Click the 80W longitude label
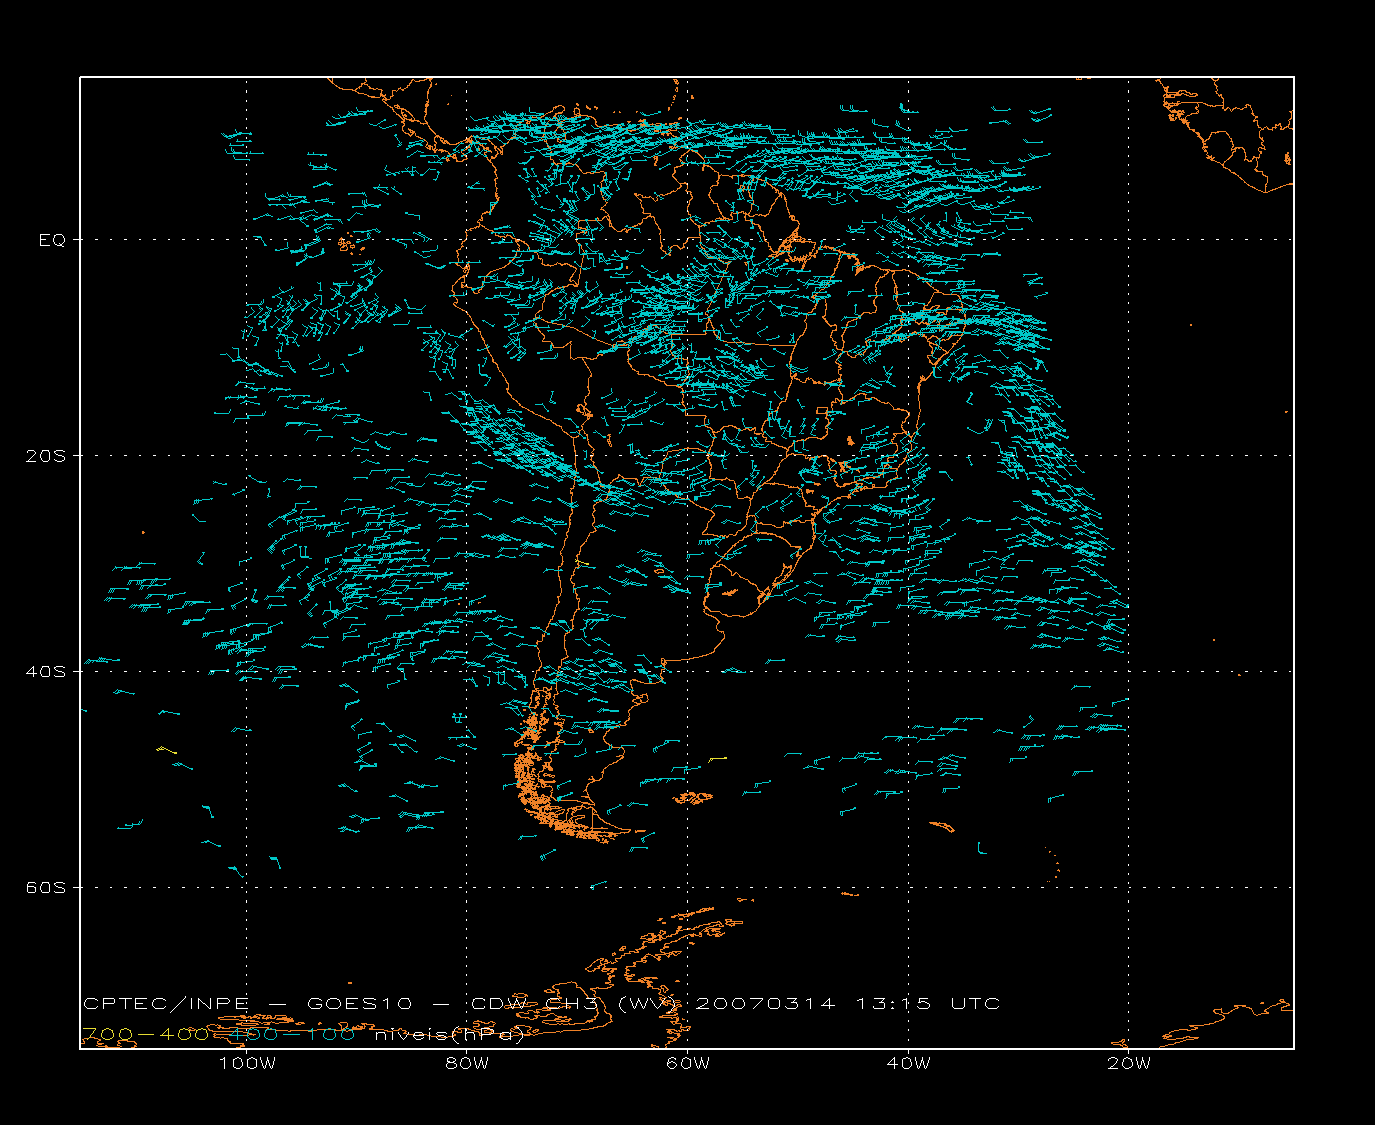Screen dimensions: 1375x1125 pyautogui.click(x=468, y=1063)
